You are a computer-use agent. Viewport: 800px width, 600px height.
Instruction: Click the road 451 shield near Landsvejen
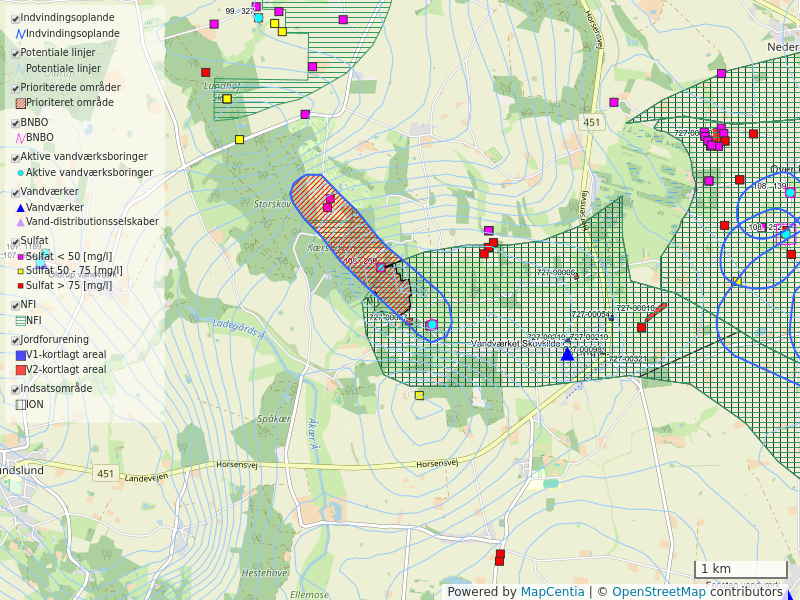106,474
